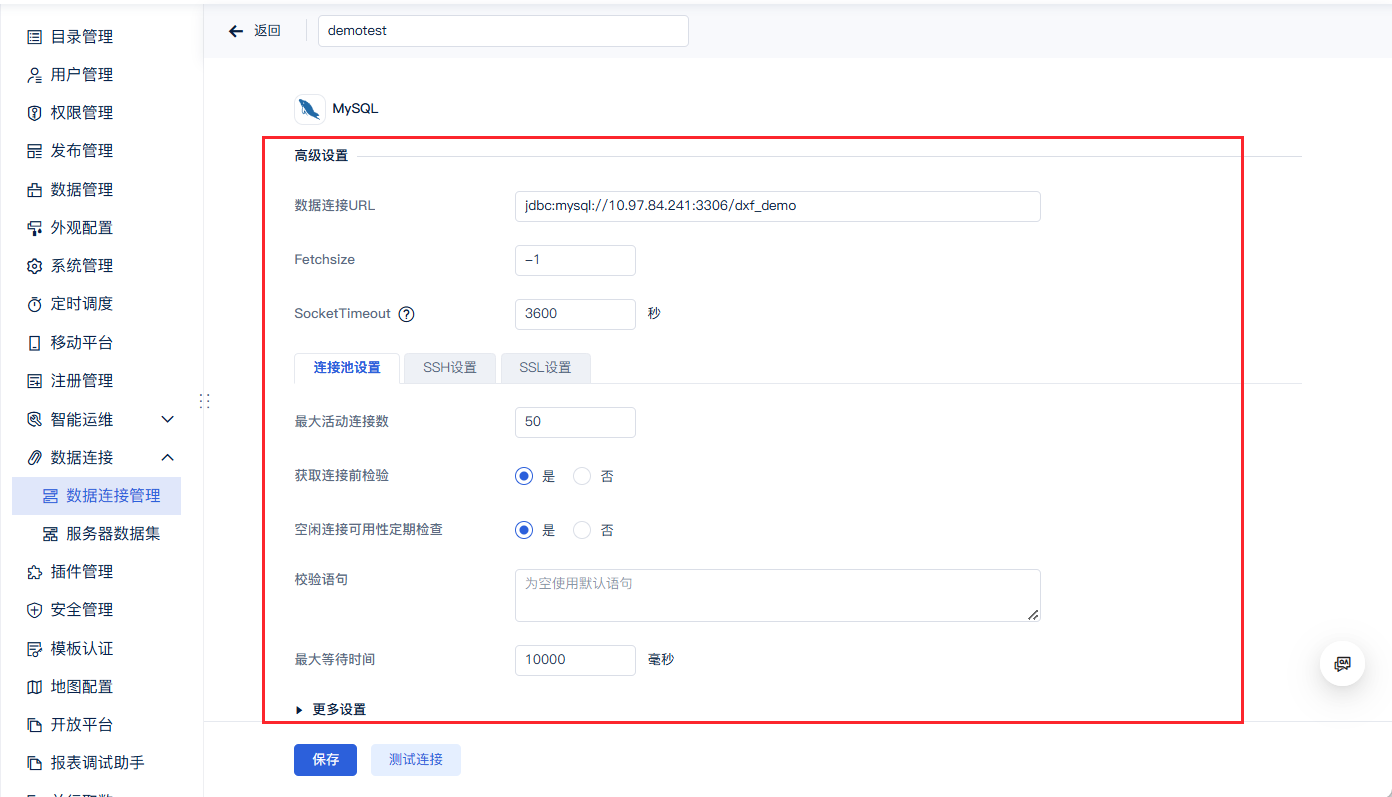Open the 安全管理 menu label
The width and height of the screenshot is (1392, 797).
82,610
